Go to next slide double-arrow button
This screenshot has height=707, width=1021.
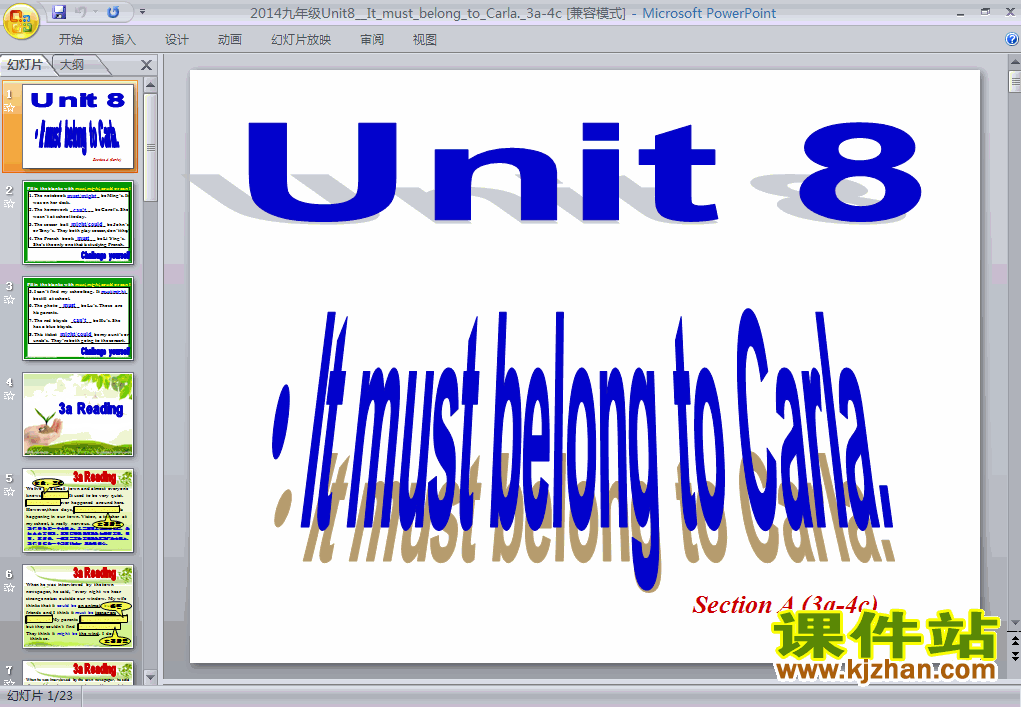(1014, 656)
